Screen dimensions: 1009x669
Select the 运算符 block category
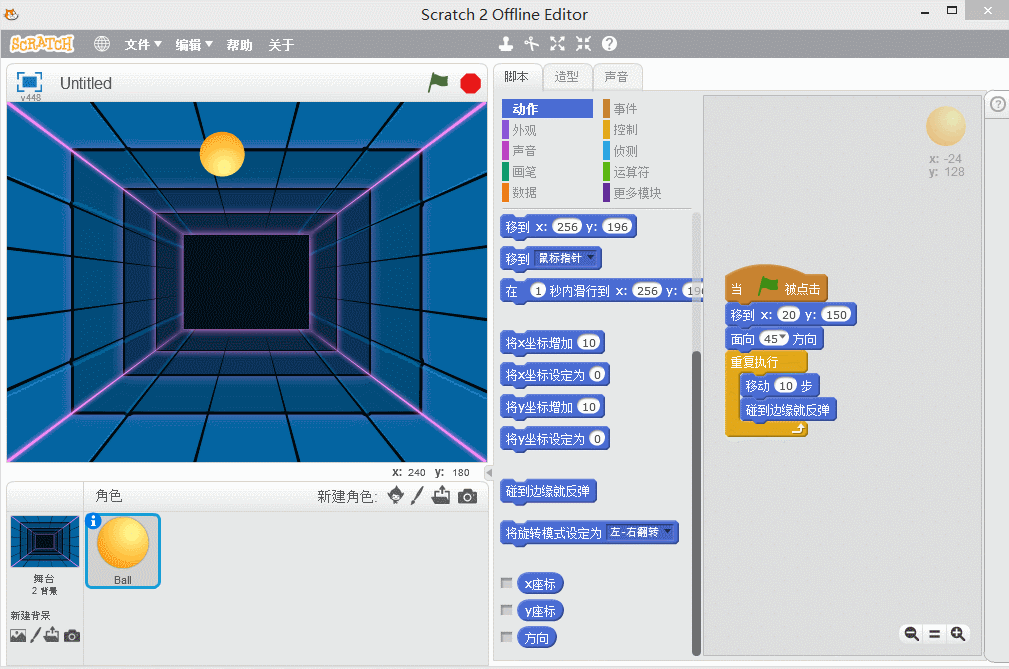click(647, 172)
